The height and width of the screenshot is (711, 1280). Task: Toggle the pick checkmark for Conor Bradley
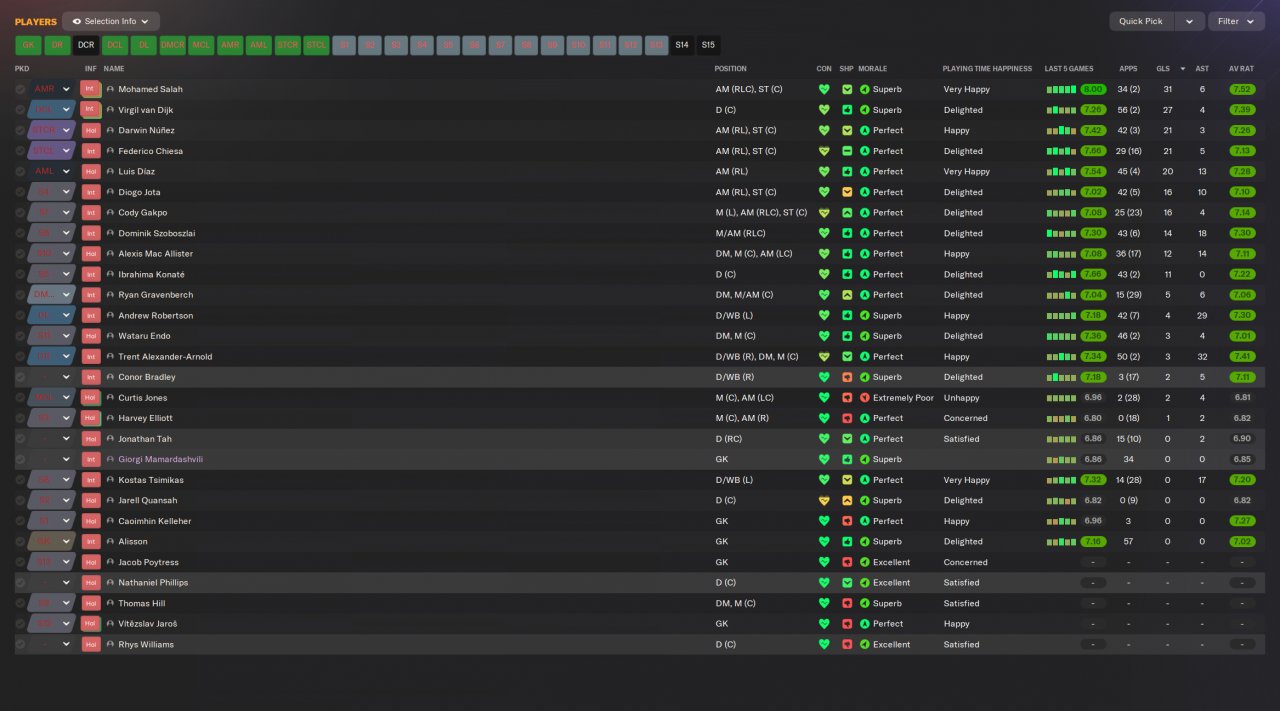[x=20, y=377]
